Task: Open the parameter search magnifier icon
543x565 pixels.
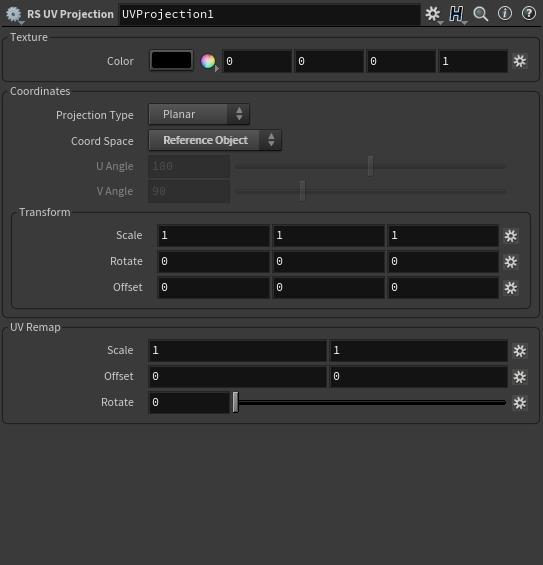Action: (x=481, y=14)
